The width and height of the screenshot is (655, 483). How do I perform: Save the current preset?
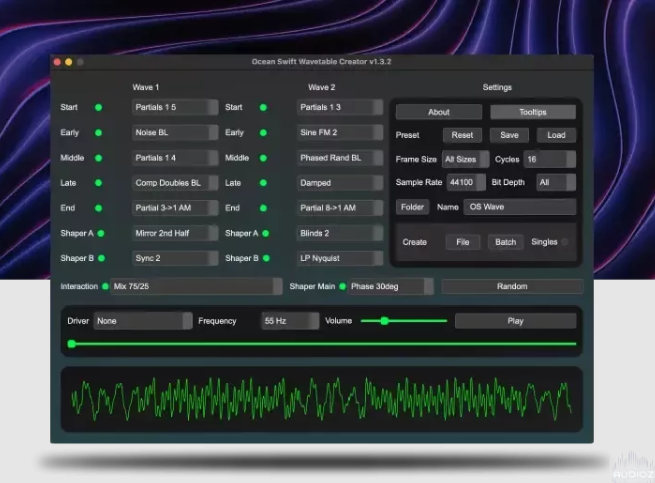click(509, 135)
